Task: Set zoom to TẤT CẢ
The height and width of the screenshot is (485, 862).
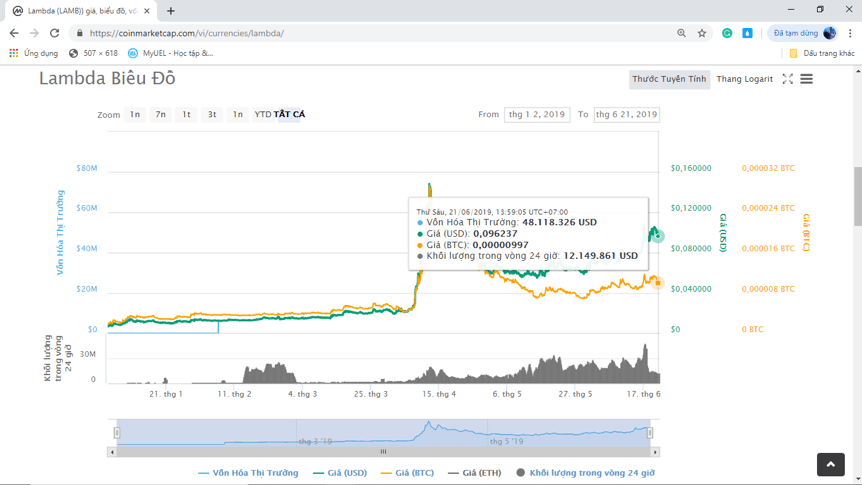Action: click(x=289, y=114)
